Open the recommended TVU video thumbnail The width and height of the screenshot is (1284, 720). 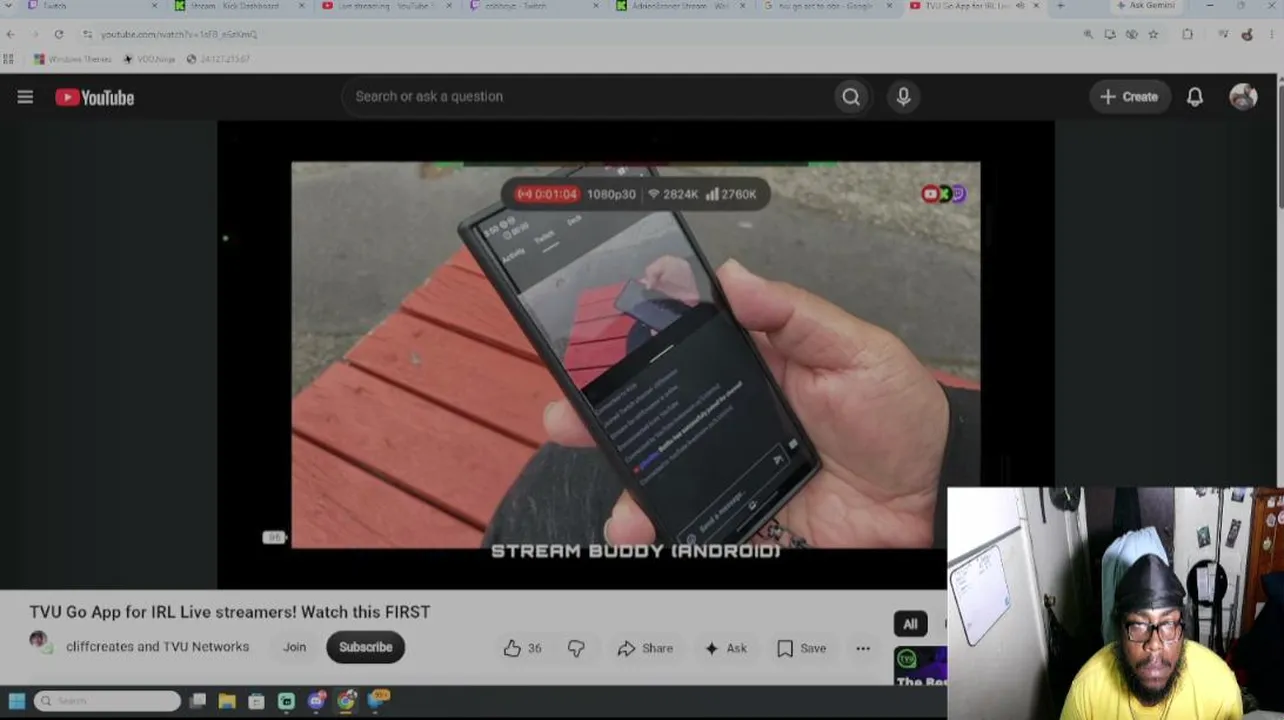tap(921, 666)
